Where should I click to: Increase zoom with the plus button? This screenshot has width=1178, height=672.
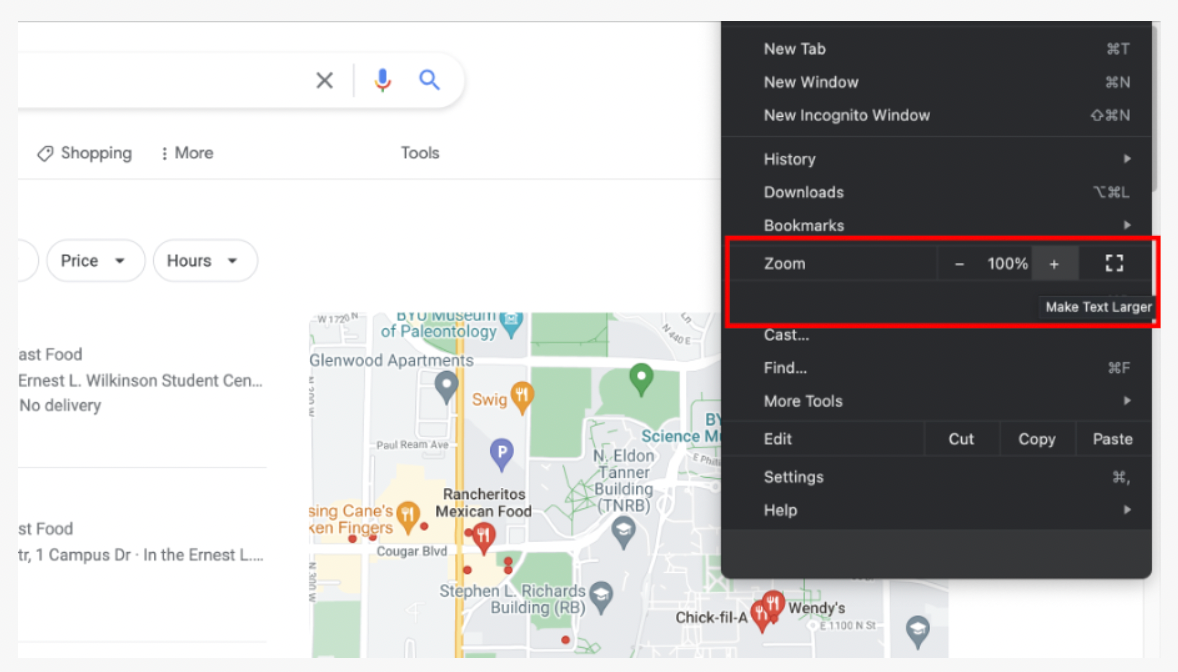(x=1054, y=264)
